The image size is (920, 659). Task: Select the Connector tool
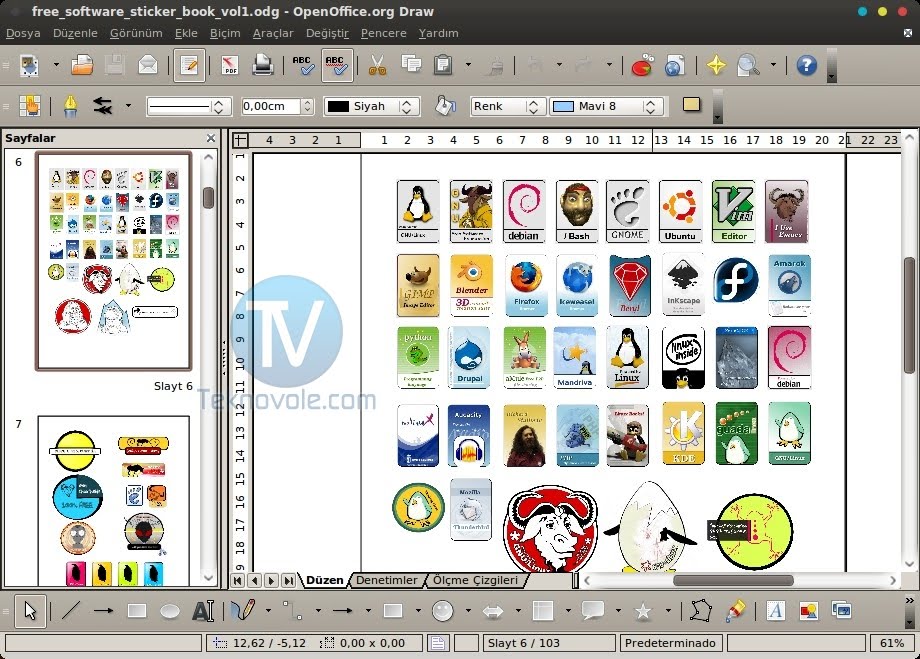coord(292,611)
